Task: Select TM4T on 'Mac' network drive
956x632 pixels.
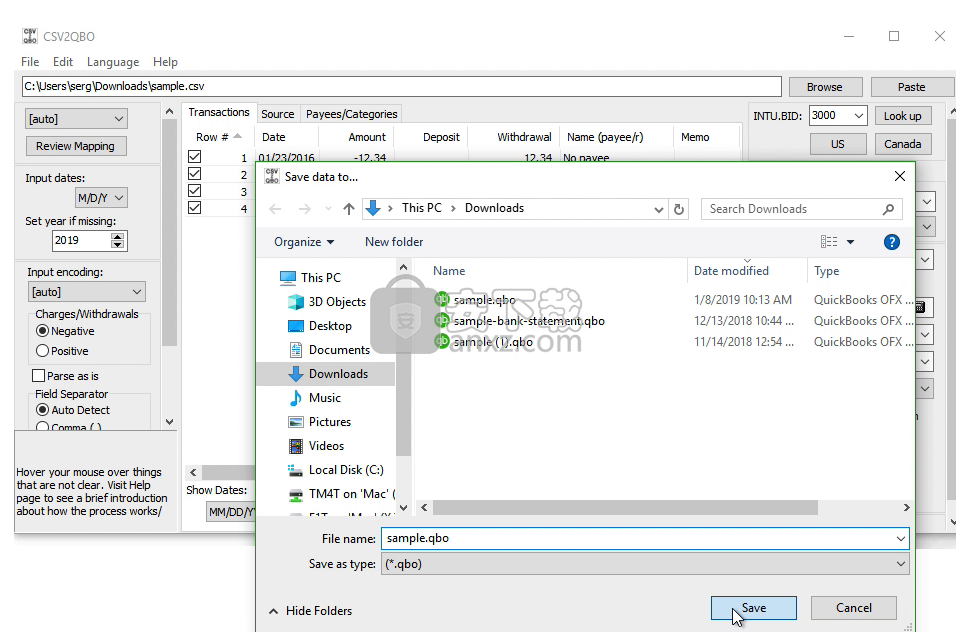Action: [341, 494]
